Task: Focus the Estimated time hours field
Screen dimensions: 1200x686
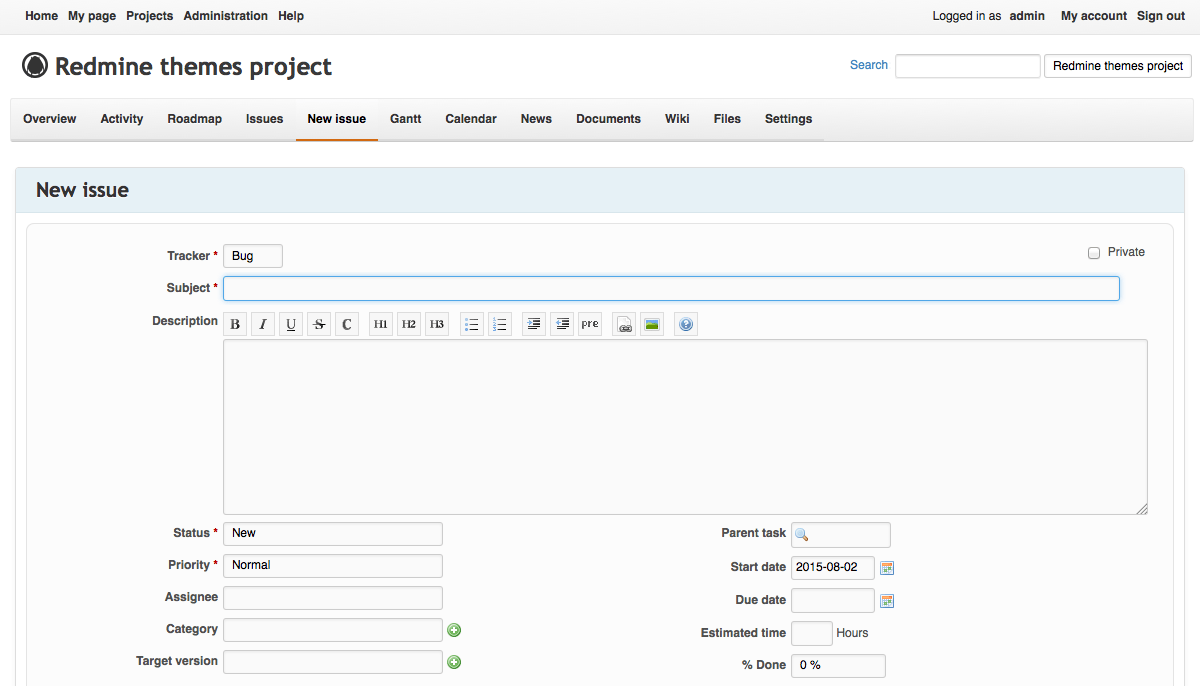Action: pos(812,633)
